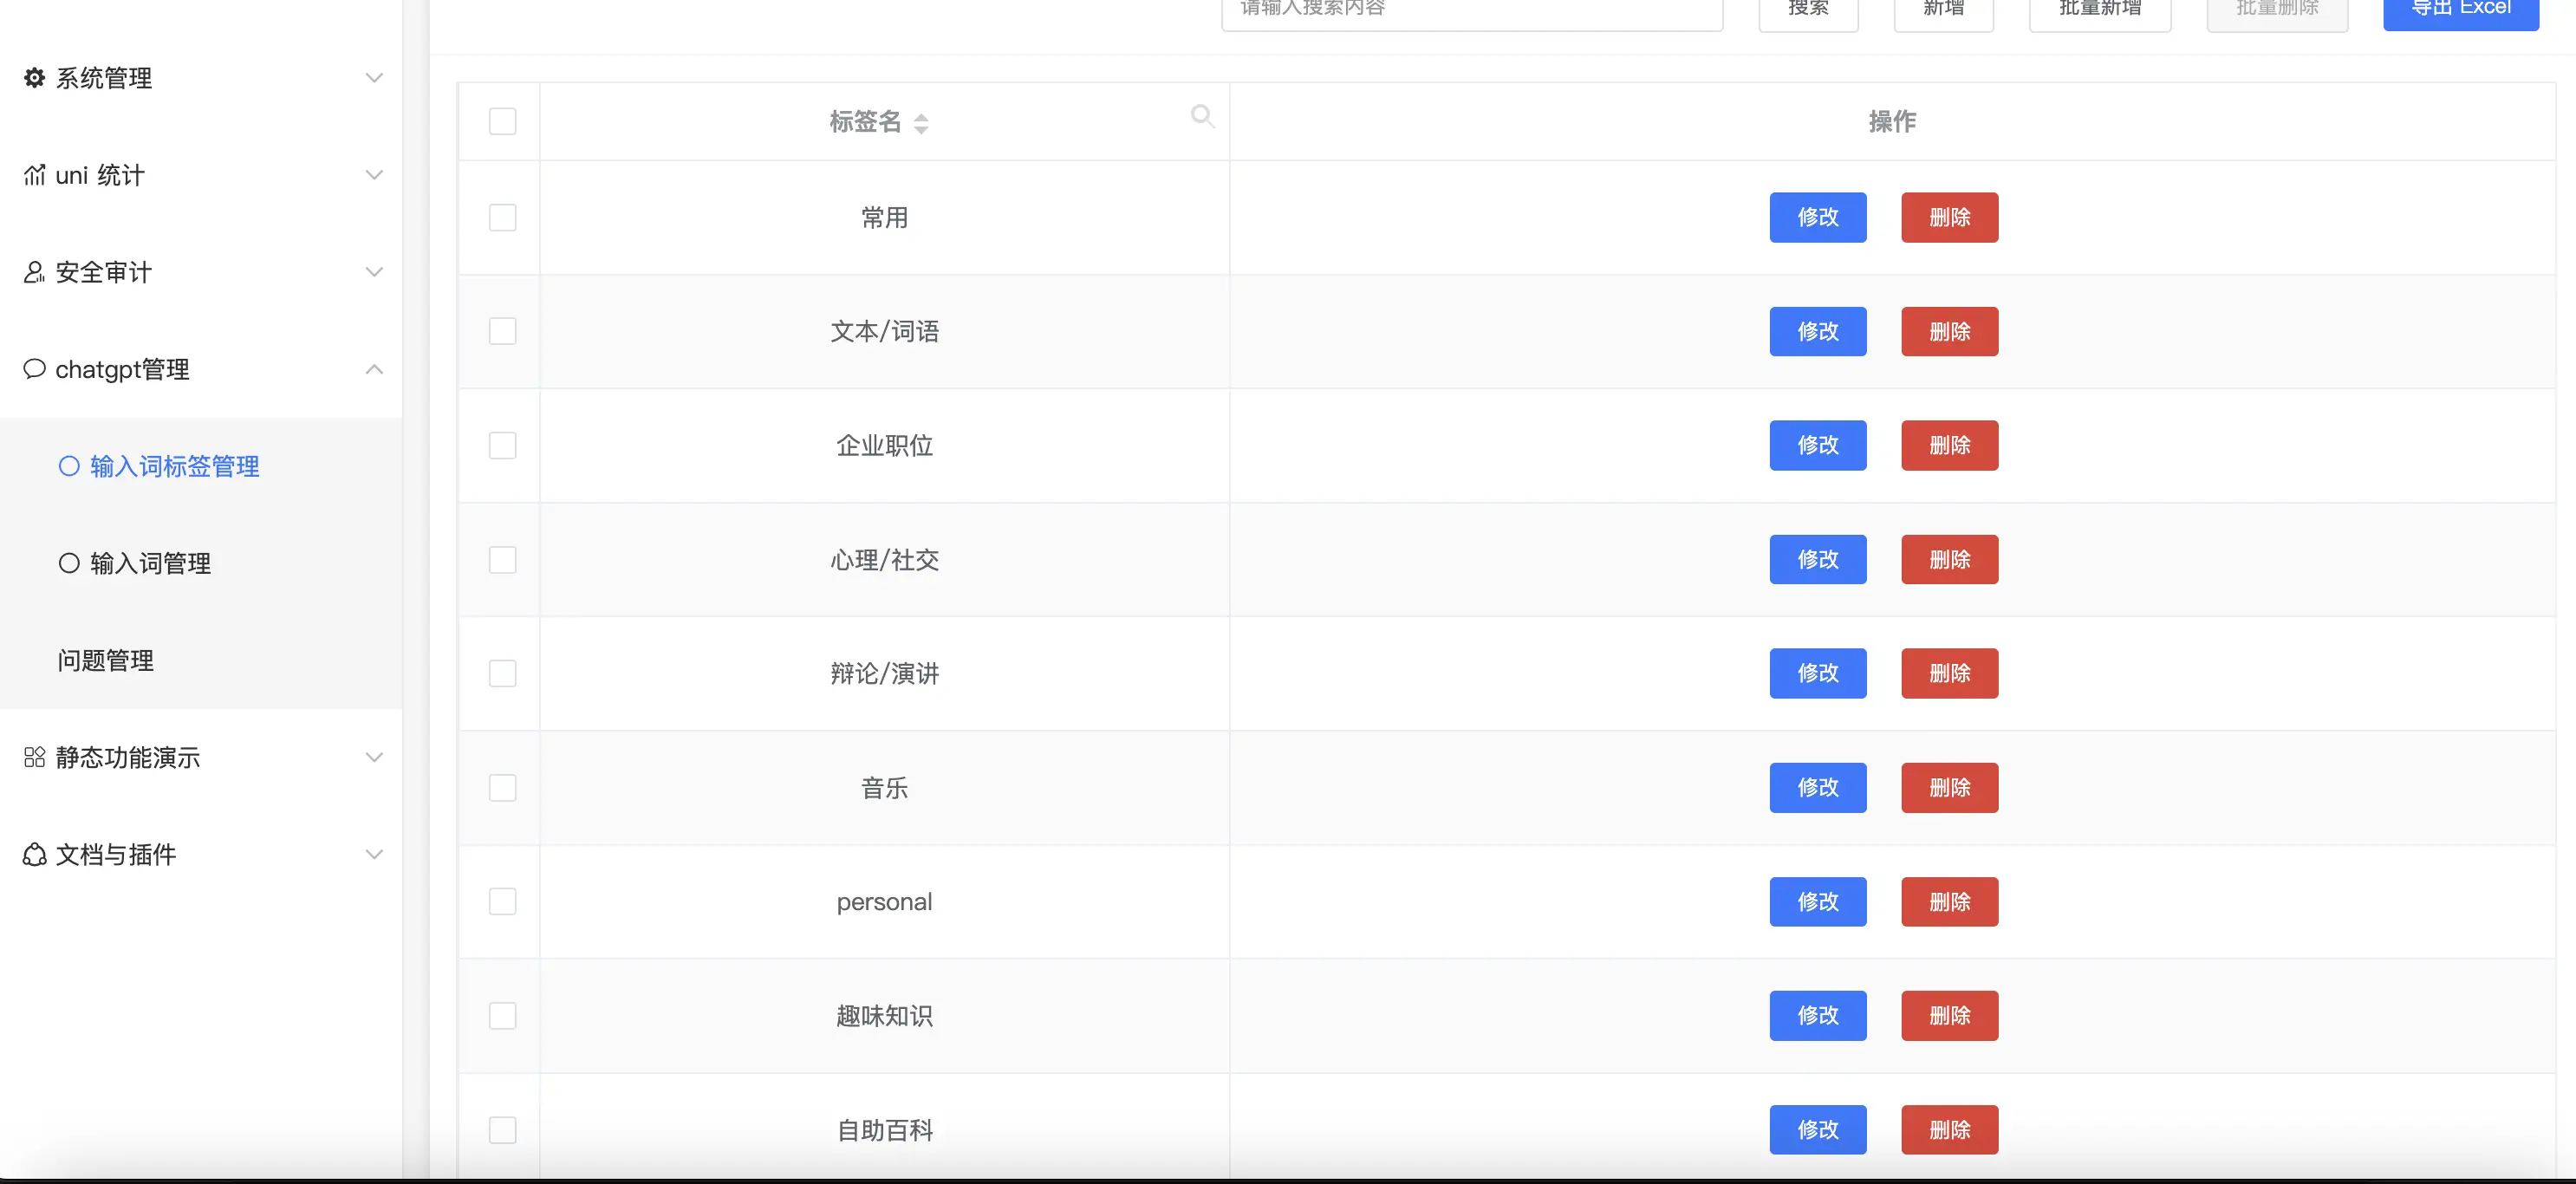Viewport: 2576px width, 1184px height.
Task: Click the user icon beside 安全审计
Action: [34, 272]
